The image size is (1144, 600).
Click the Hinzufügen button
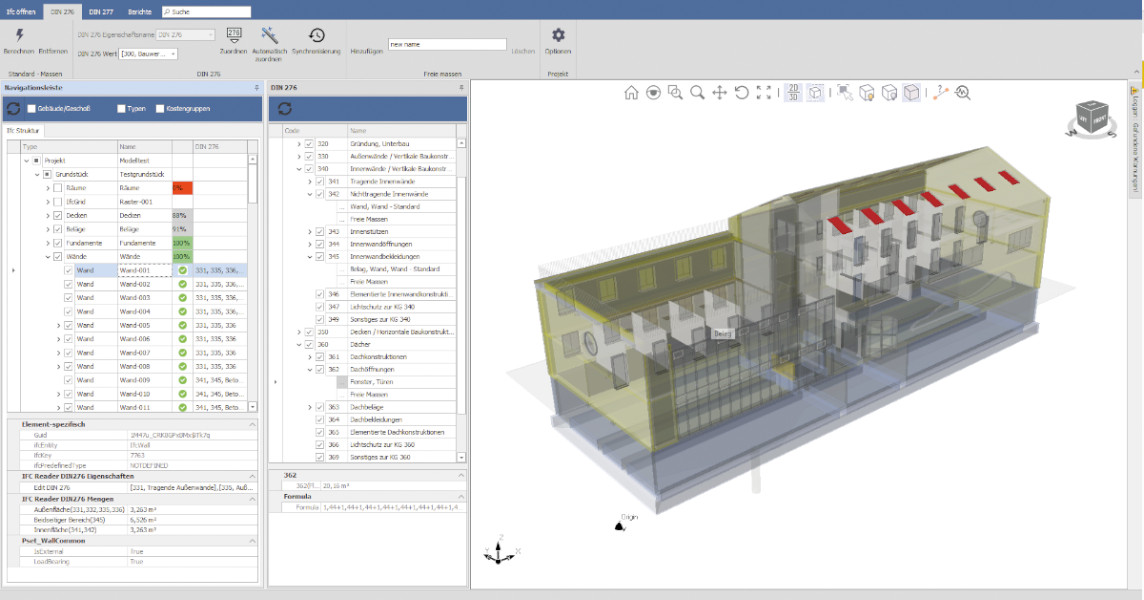click(x=366, y=52)
